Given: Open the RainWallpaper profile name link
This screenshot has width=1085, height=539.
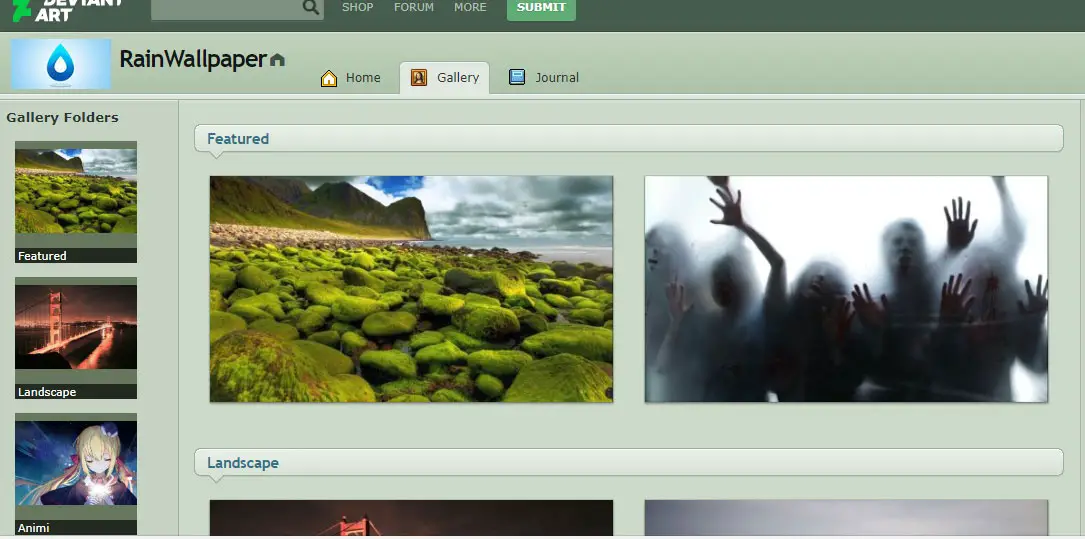Looking at the screenshot, I should click(193, 60).
